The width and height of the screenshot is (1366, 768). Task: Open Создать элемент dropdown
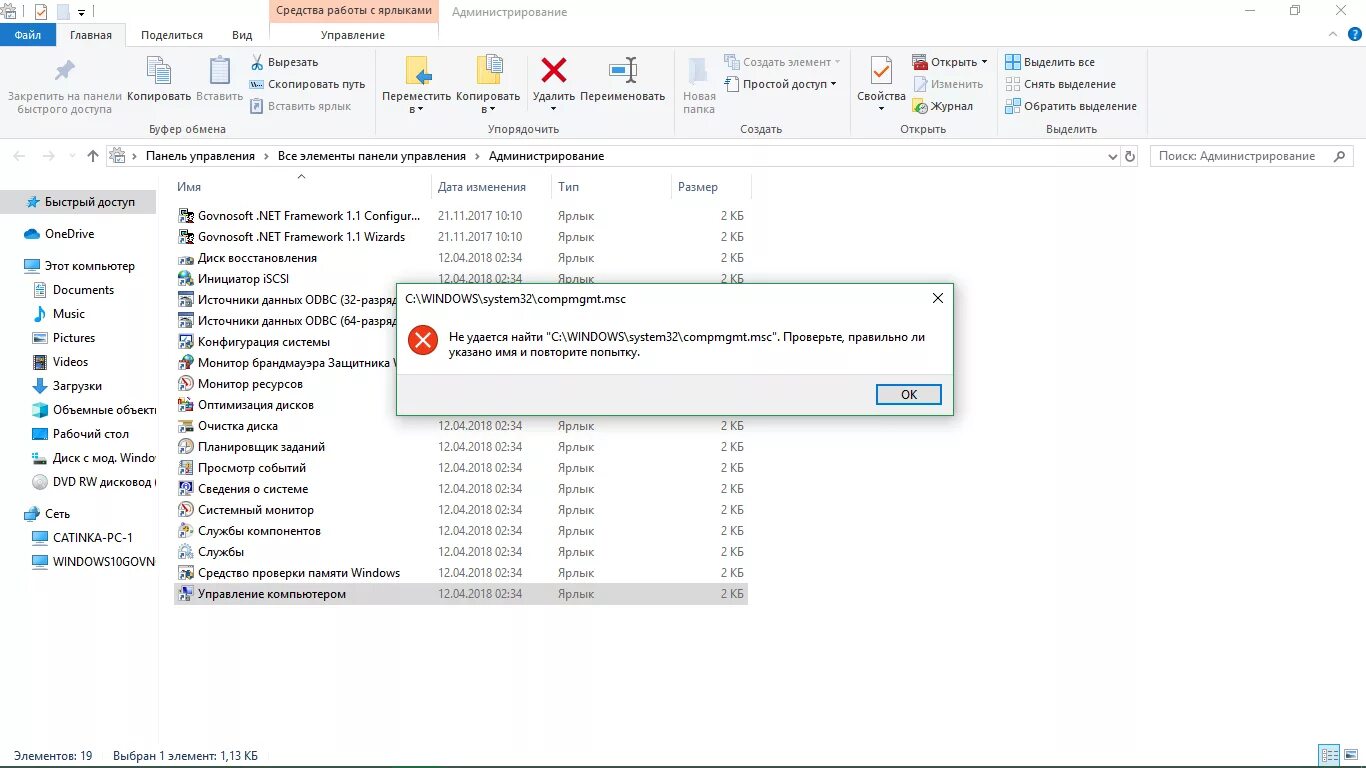point(782,62)
